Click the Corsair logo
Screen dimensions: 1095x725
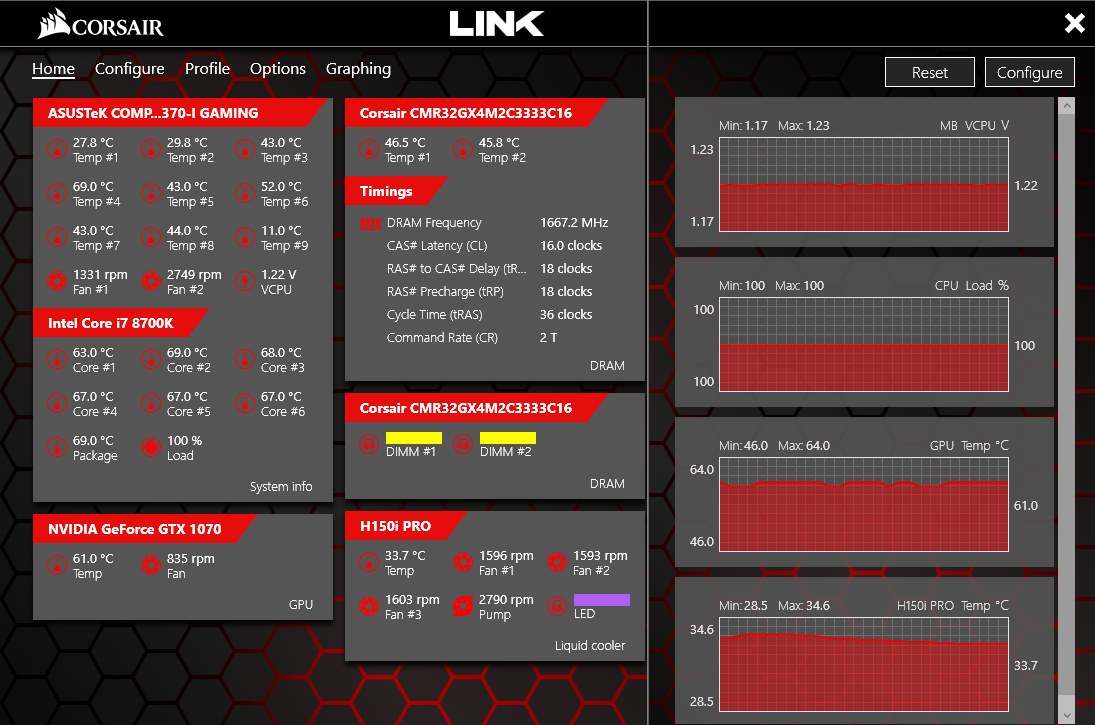(101, 24)
